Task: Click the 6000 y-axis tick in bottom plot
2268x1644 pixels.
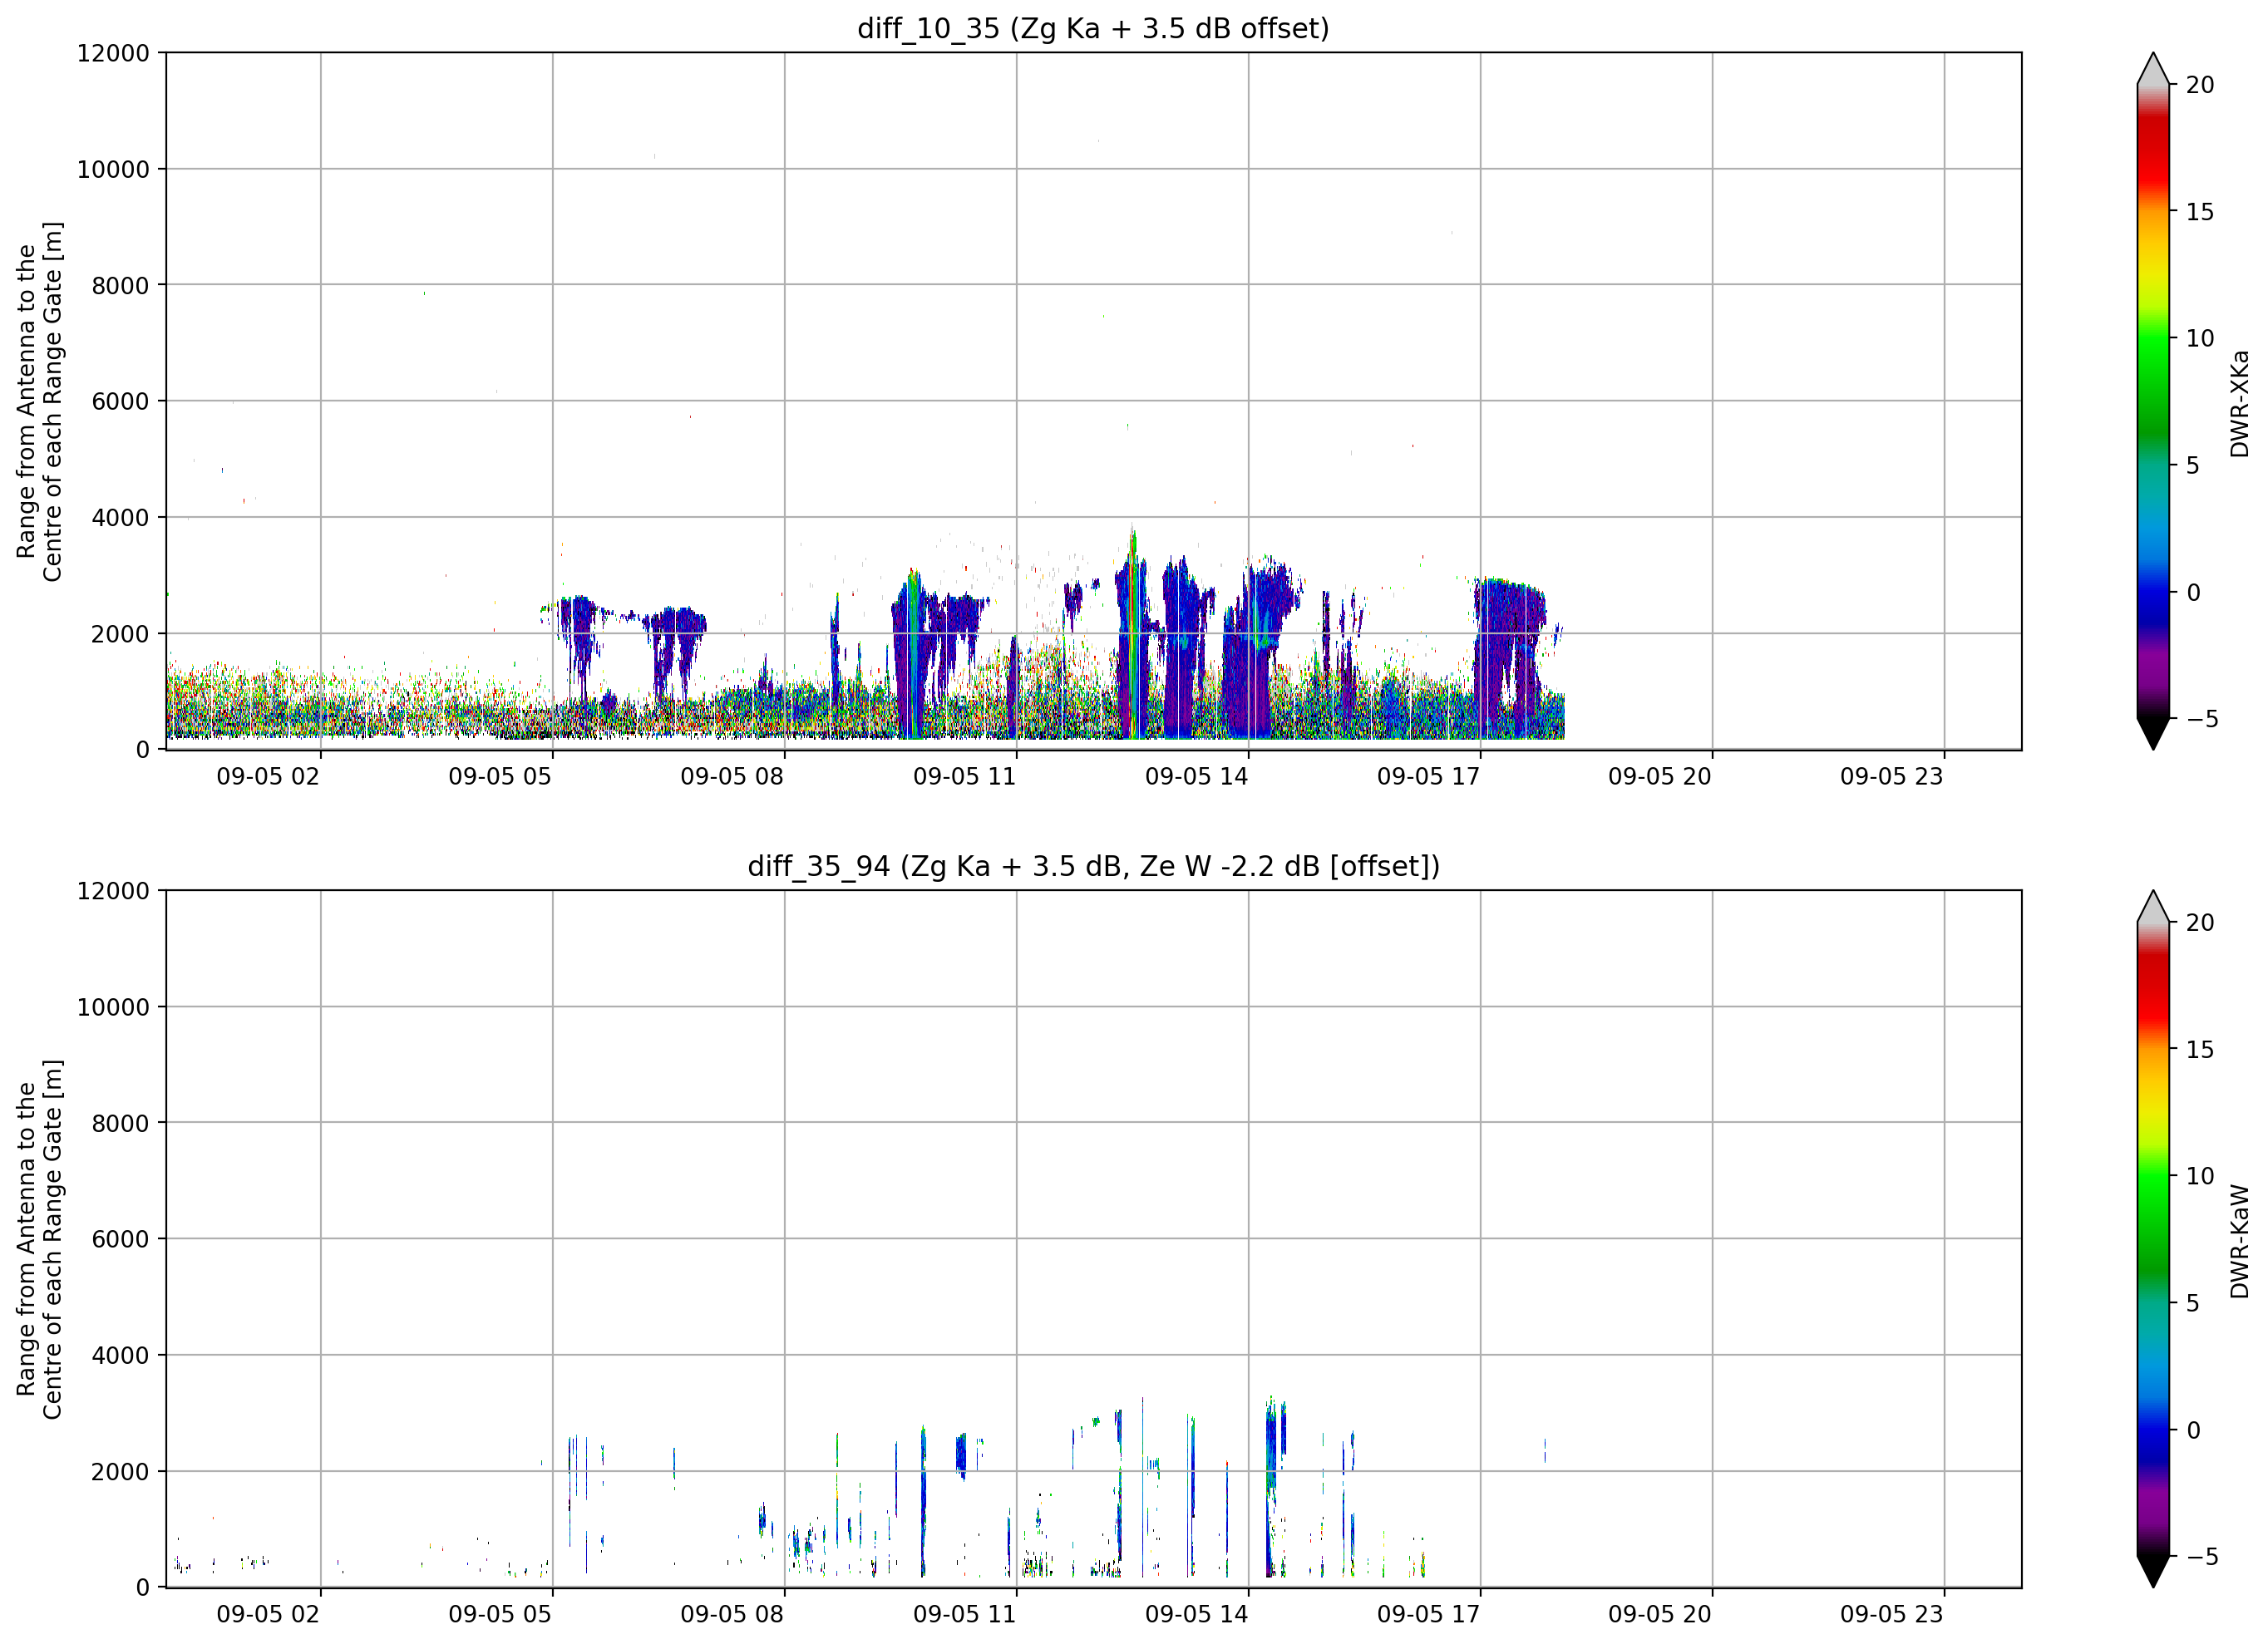Action: click(x=120, y=1239)
